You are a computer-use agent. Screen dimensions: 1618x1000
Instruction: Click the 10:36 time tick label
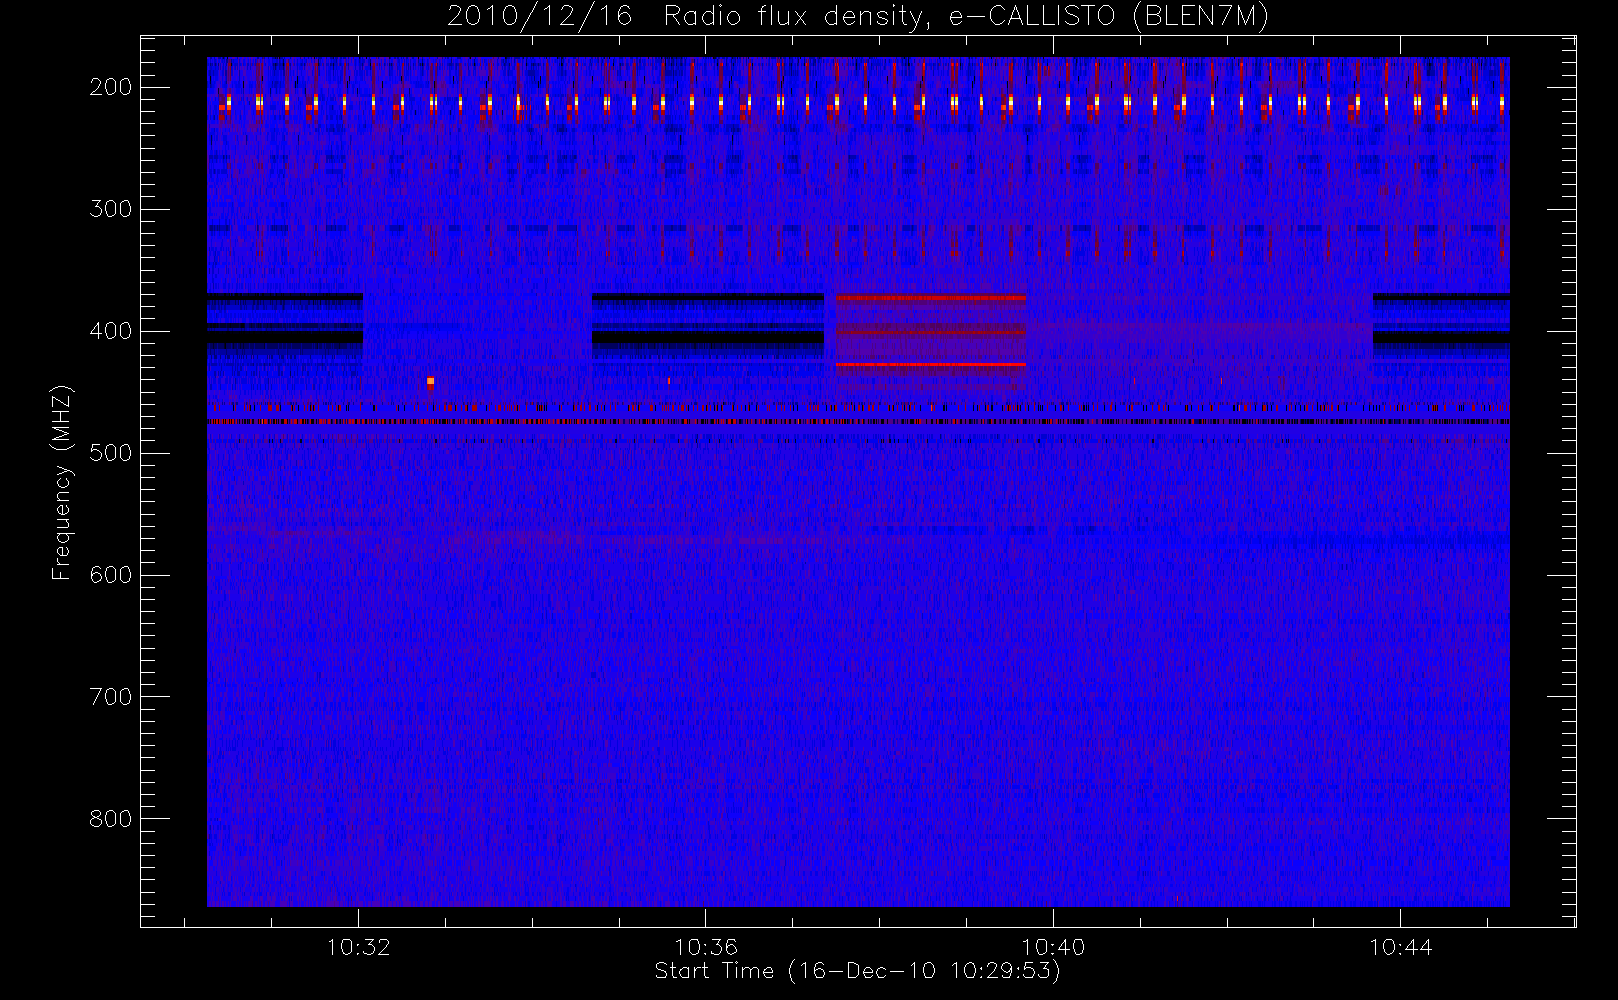(705, 947)
